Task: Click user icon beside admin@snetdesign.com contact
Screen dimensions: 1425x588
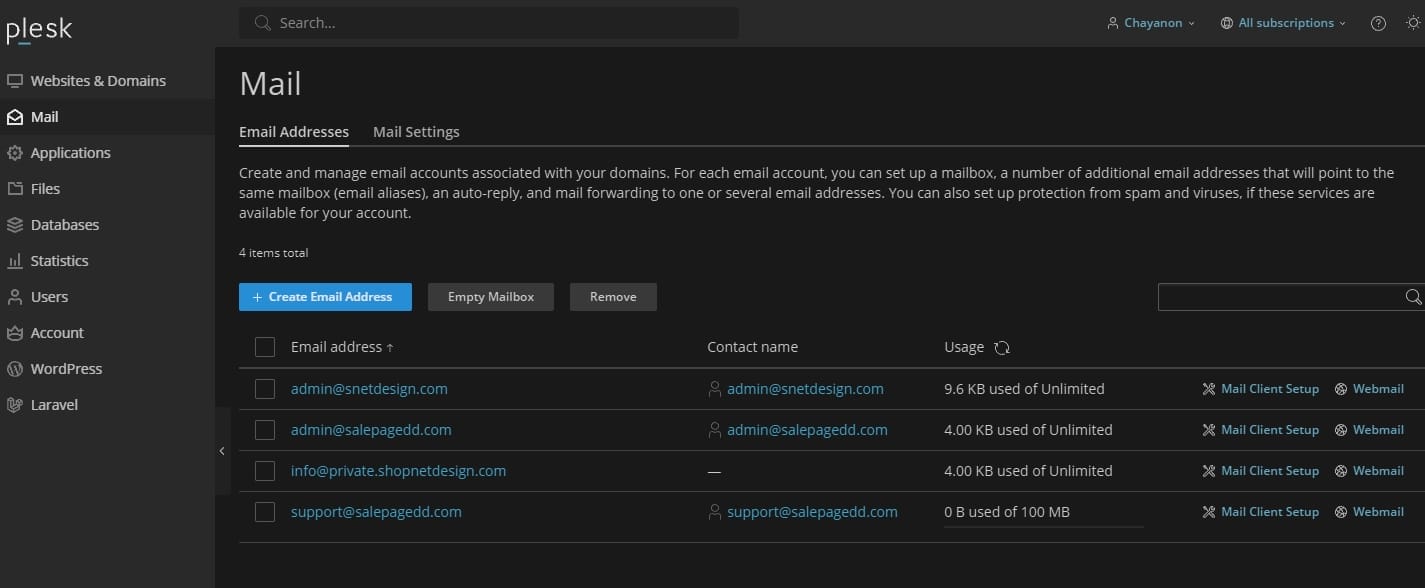Action: pyautogui.click(x=714, y=389)
